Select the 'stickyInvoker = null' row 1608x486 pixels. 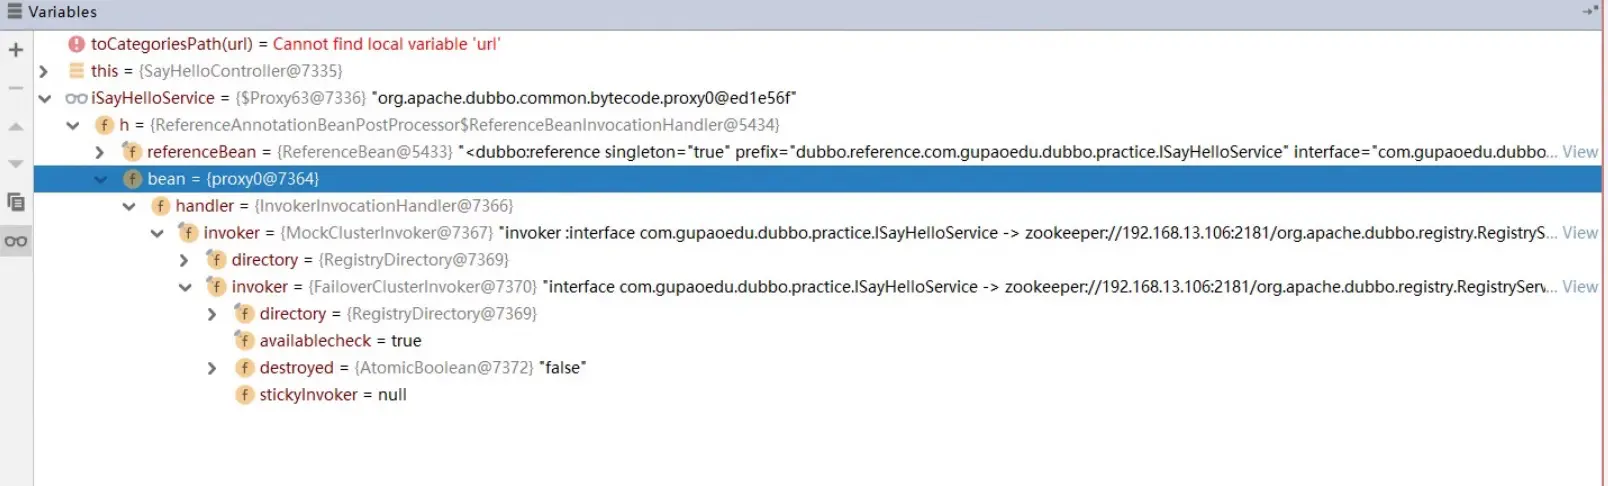(x=817, y=395)
